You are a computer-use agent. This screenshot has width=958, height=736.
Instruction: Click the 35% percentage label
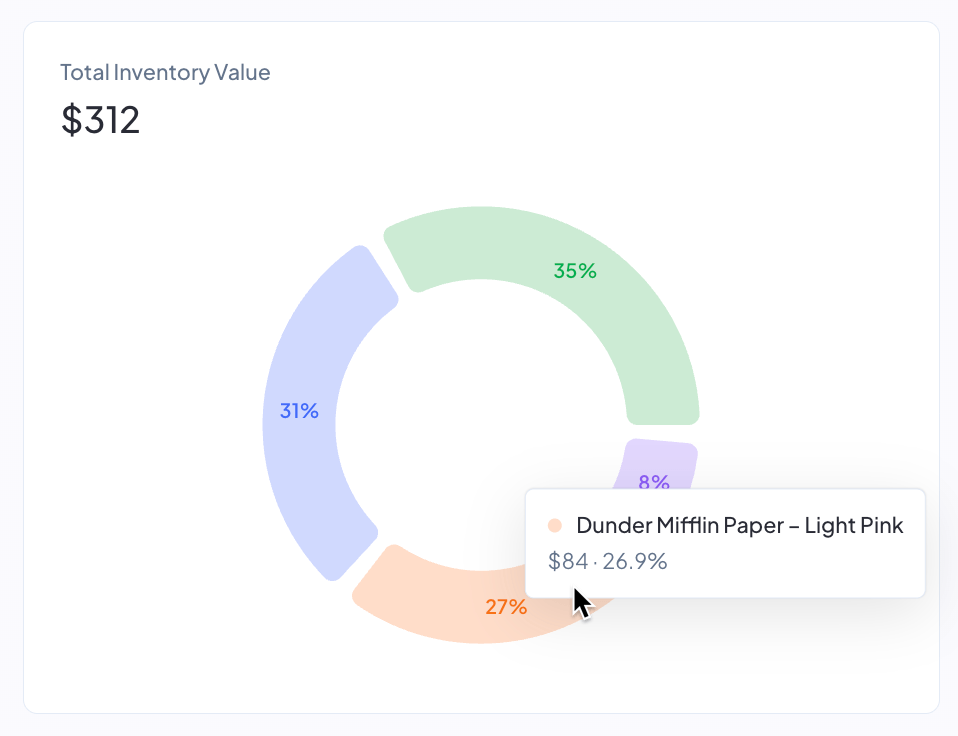(x=574, y=271)
